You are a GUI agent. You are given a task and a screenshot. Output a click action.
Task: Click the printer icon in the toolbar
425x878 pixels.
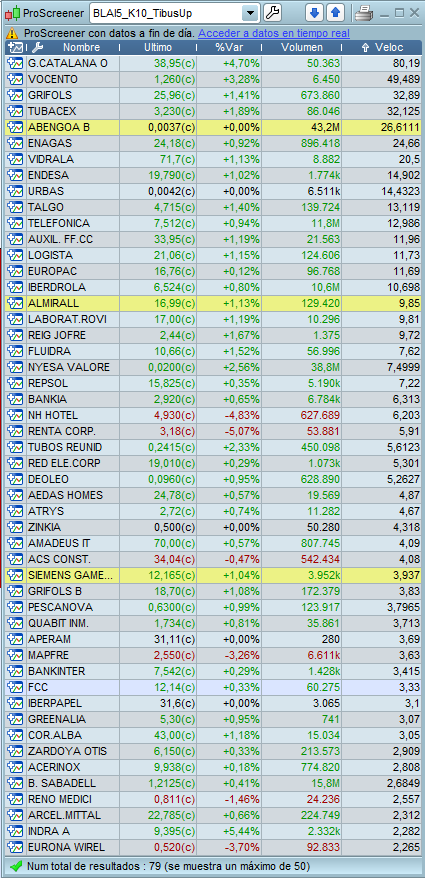[363, 12]
